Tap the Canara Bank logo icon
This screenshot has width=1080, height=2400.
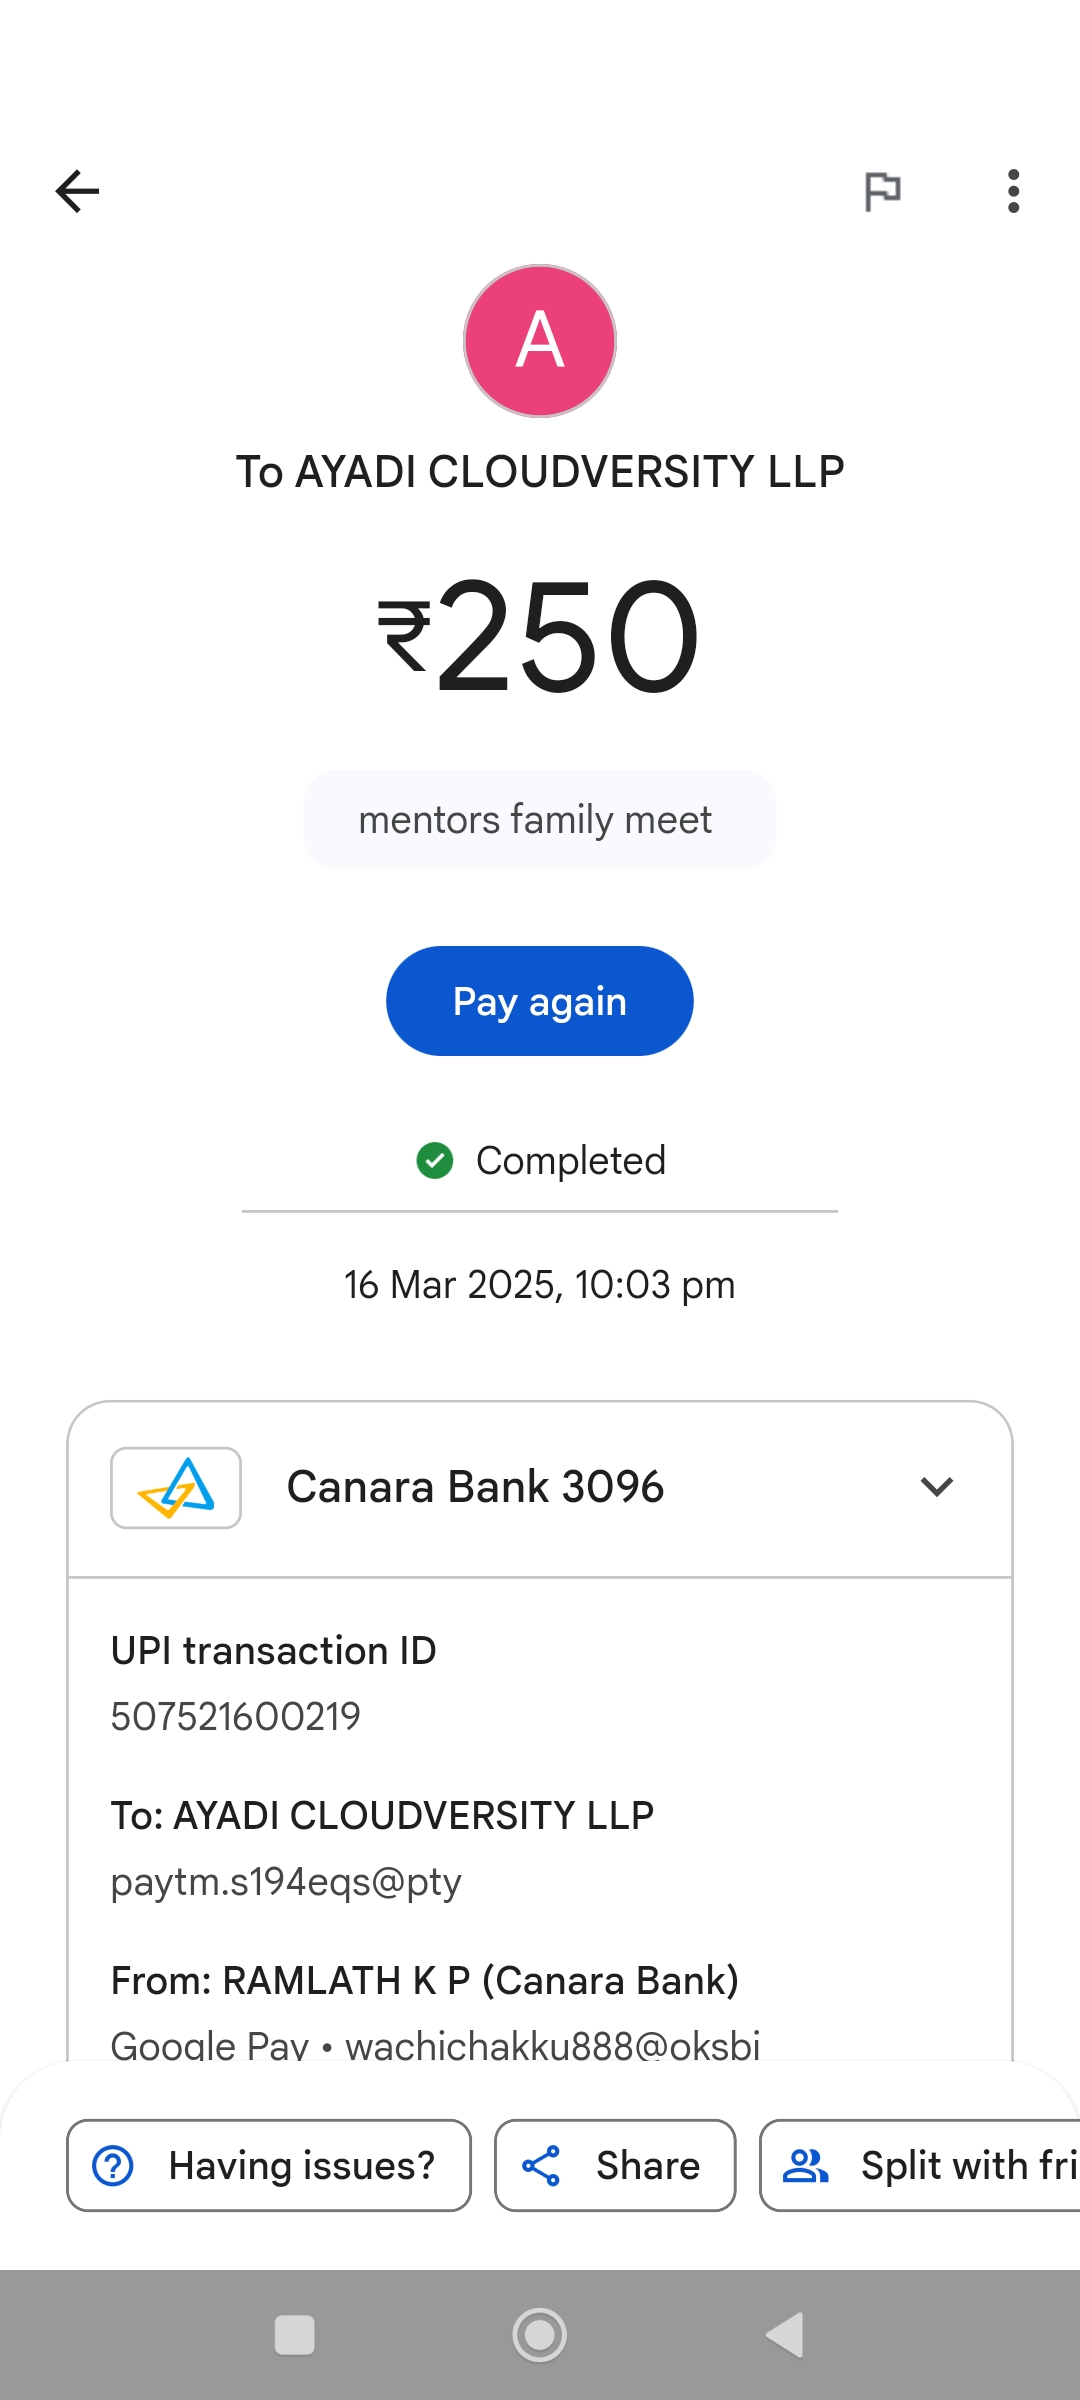click(176, 1487)
